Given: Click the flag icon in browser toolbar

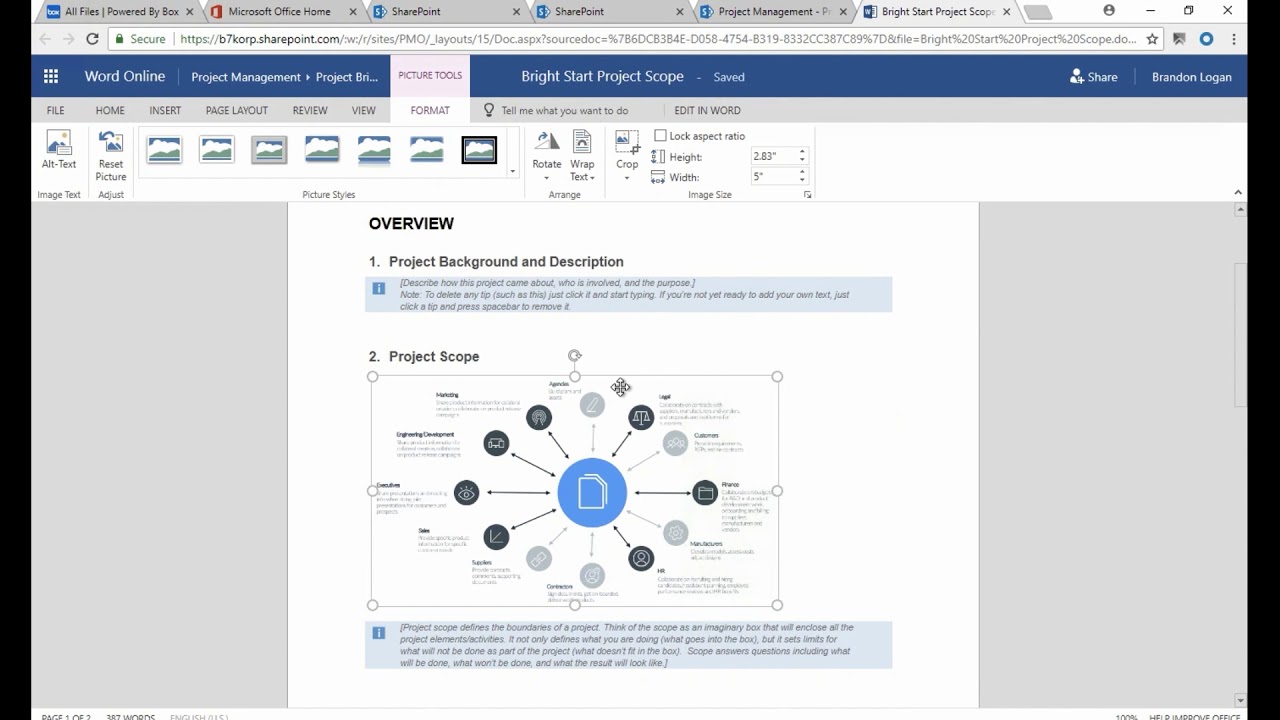Looking at the screenshot, I should pyautogui.click(x=1180, y=37).
